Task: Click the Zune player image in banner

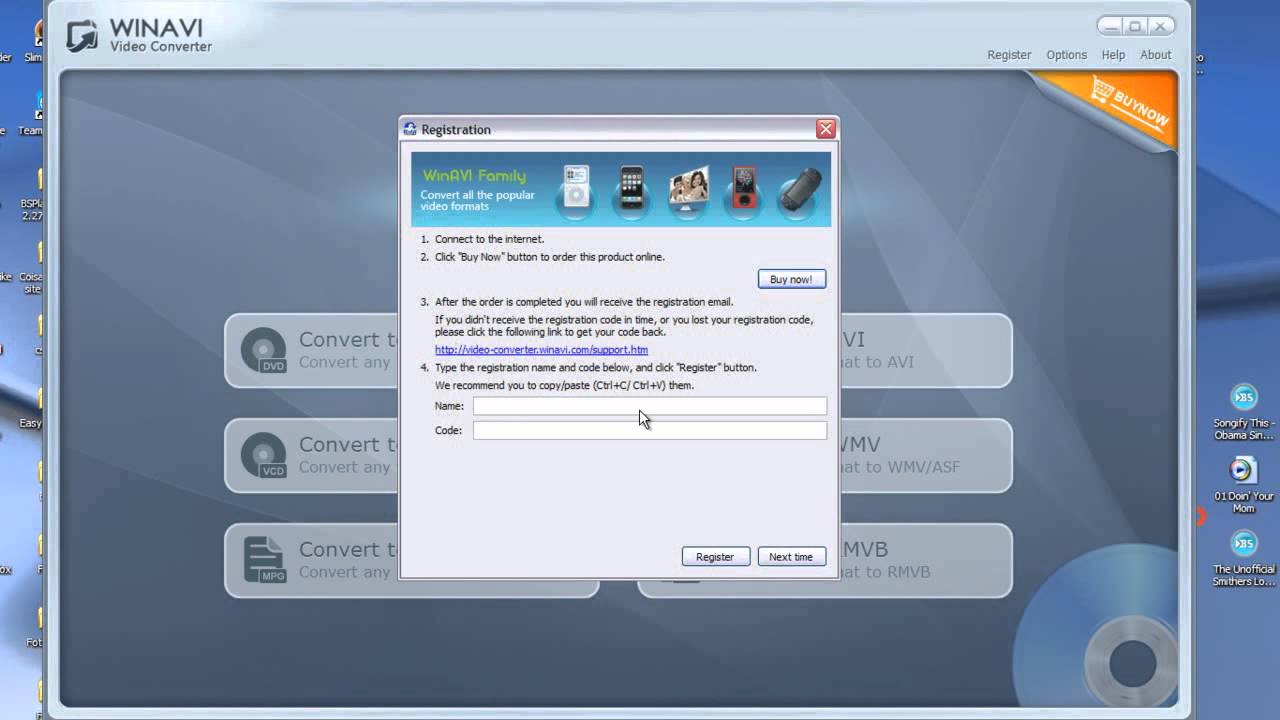Action: coord(744,187)
